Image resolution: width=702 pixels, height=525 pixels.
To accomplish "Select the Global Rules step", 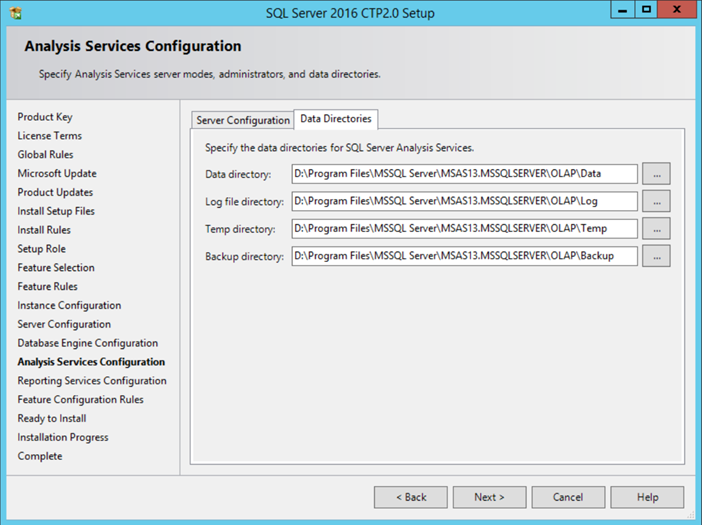I will pos(45,154).
